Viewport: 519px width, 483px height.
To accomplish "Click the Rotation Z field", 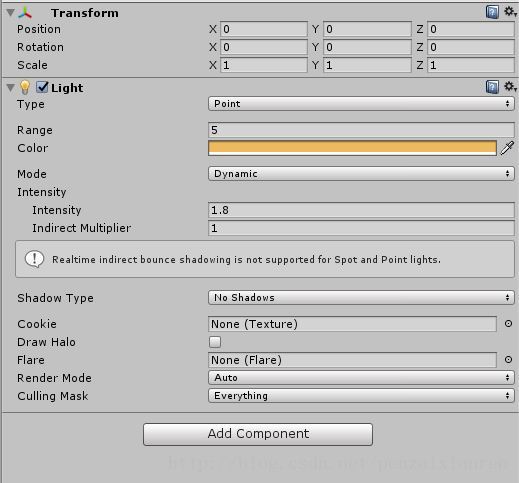I will (471, 47).
